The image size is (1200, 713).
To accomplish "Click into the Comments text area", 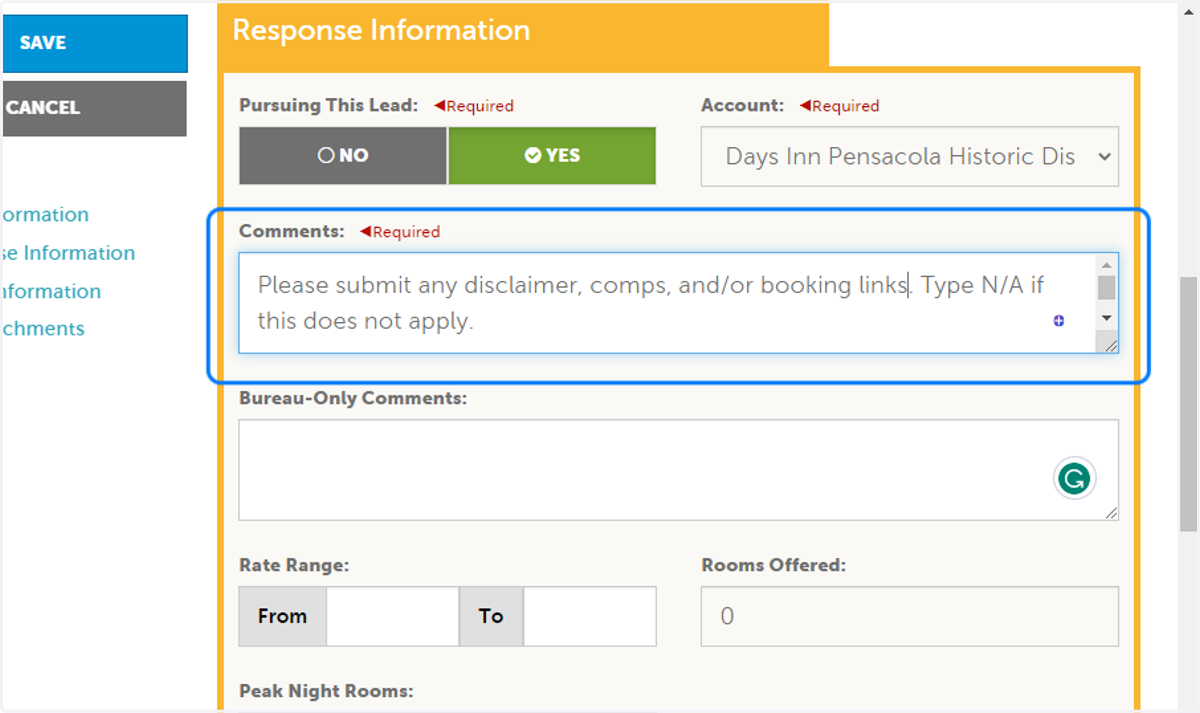I will (x=668, y=303).
